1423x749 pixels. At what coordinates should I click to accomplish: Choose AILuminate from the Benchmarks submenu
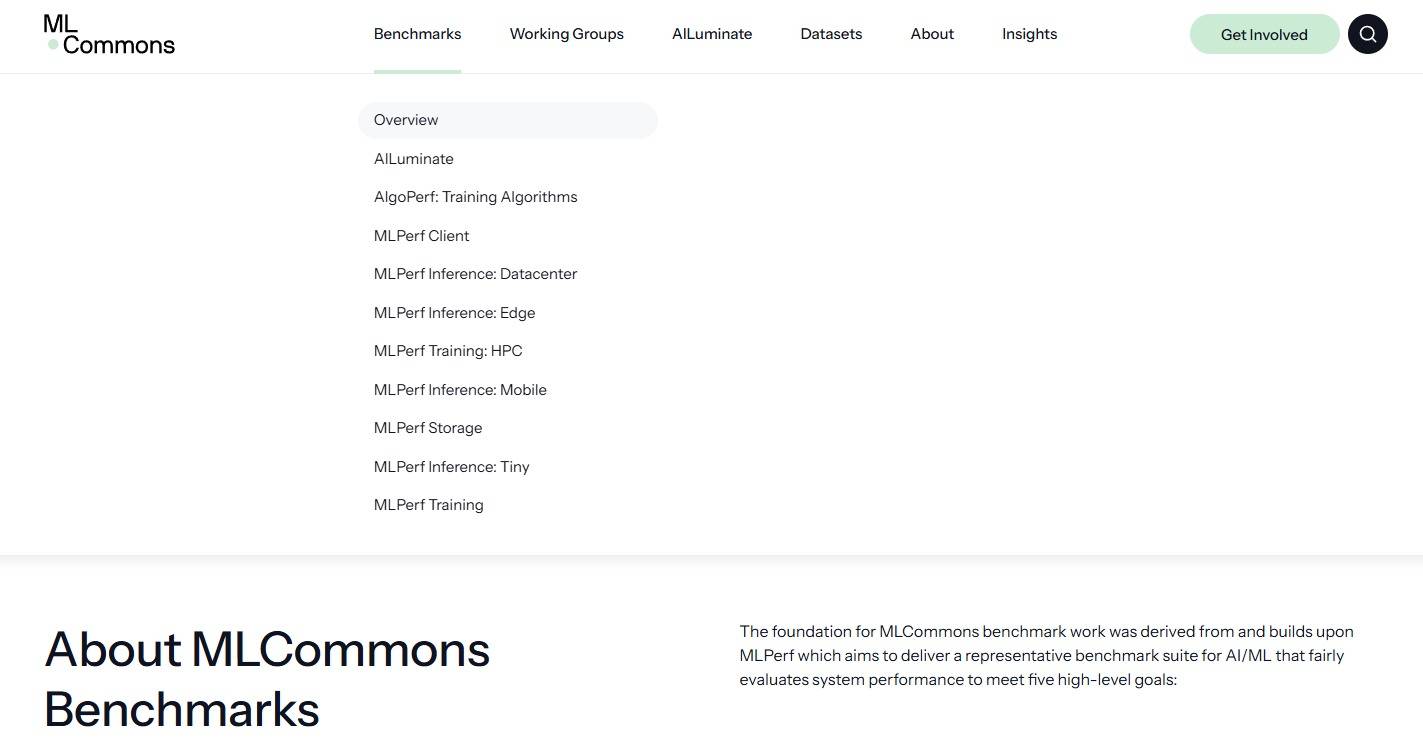[x=414, y=159]
